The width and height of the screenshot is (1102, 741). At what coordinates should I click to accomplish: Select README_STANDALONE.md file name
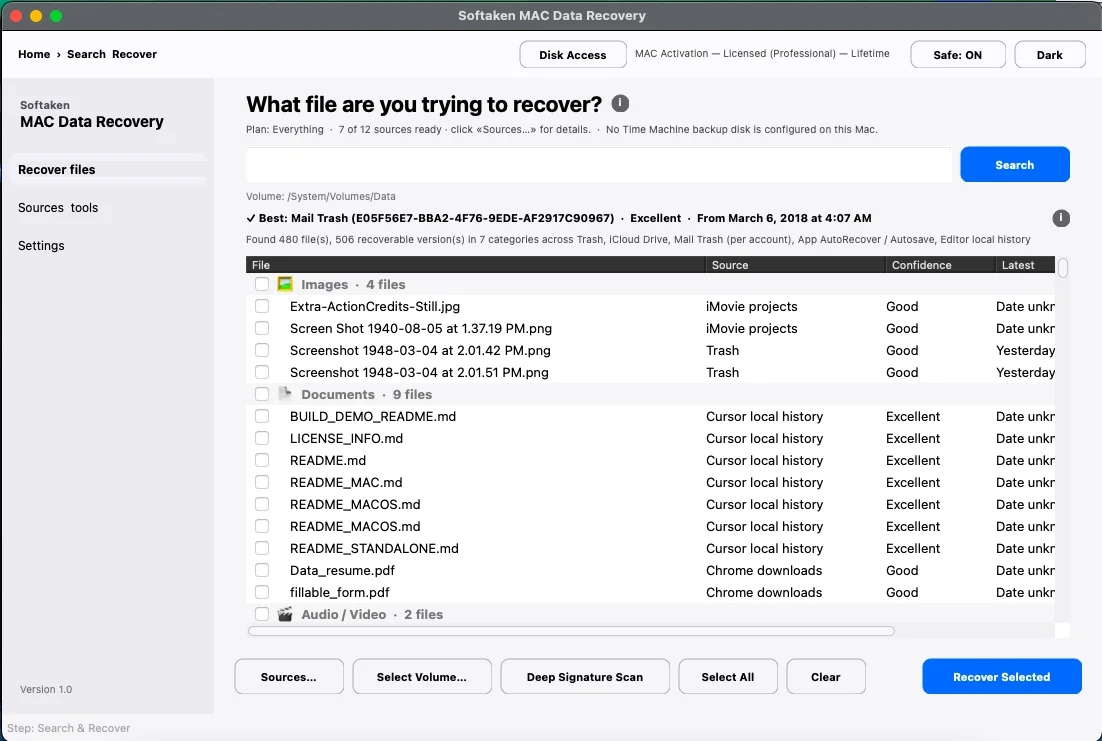click(x=374, y=548)
